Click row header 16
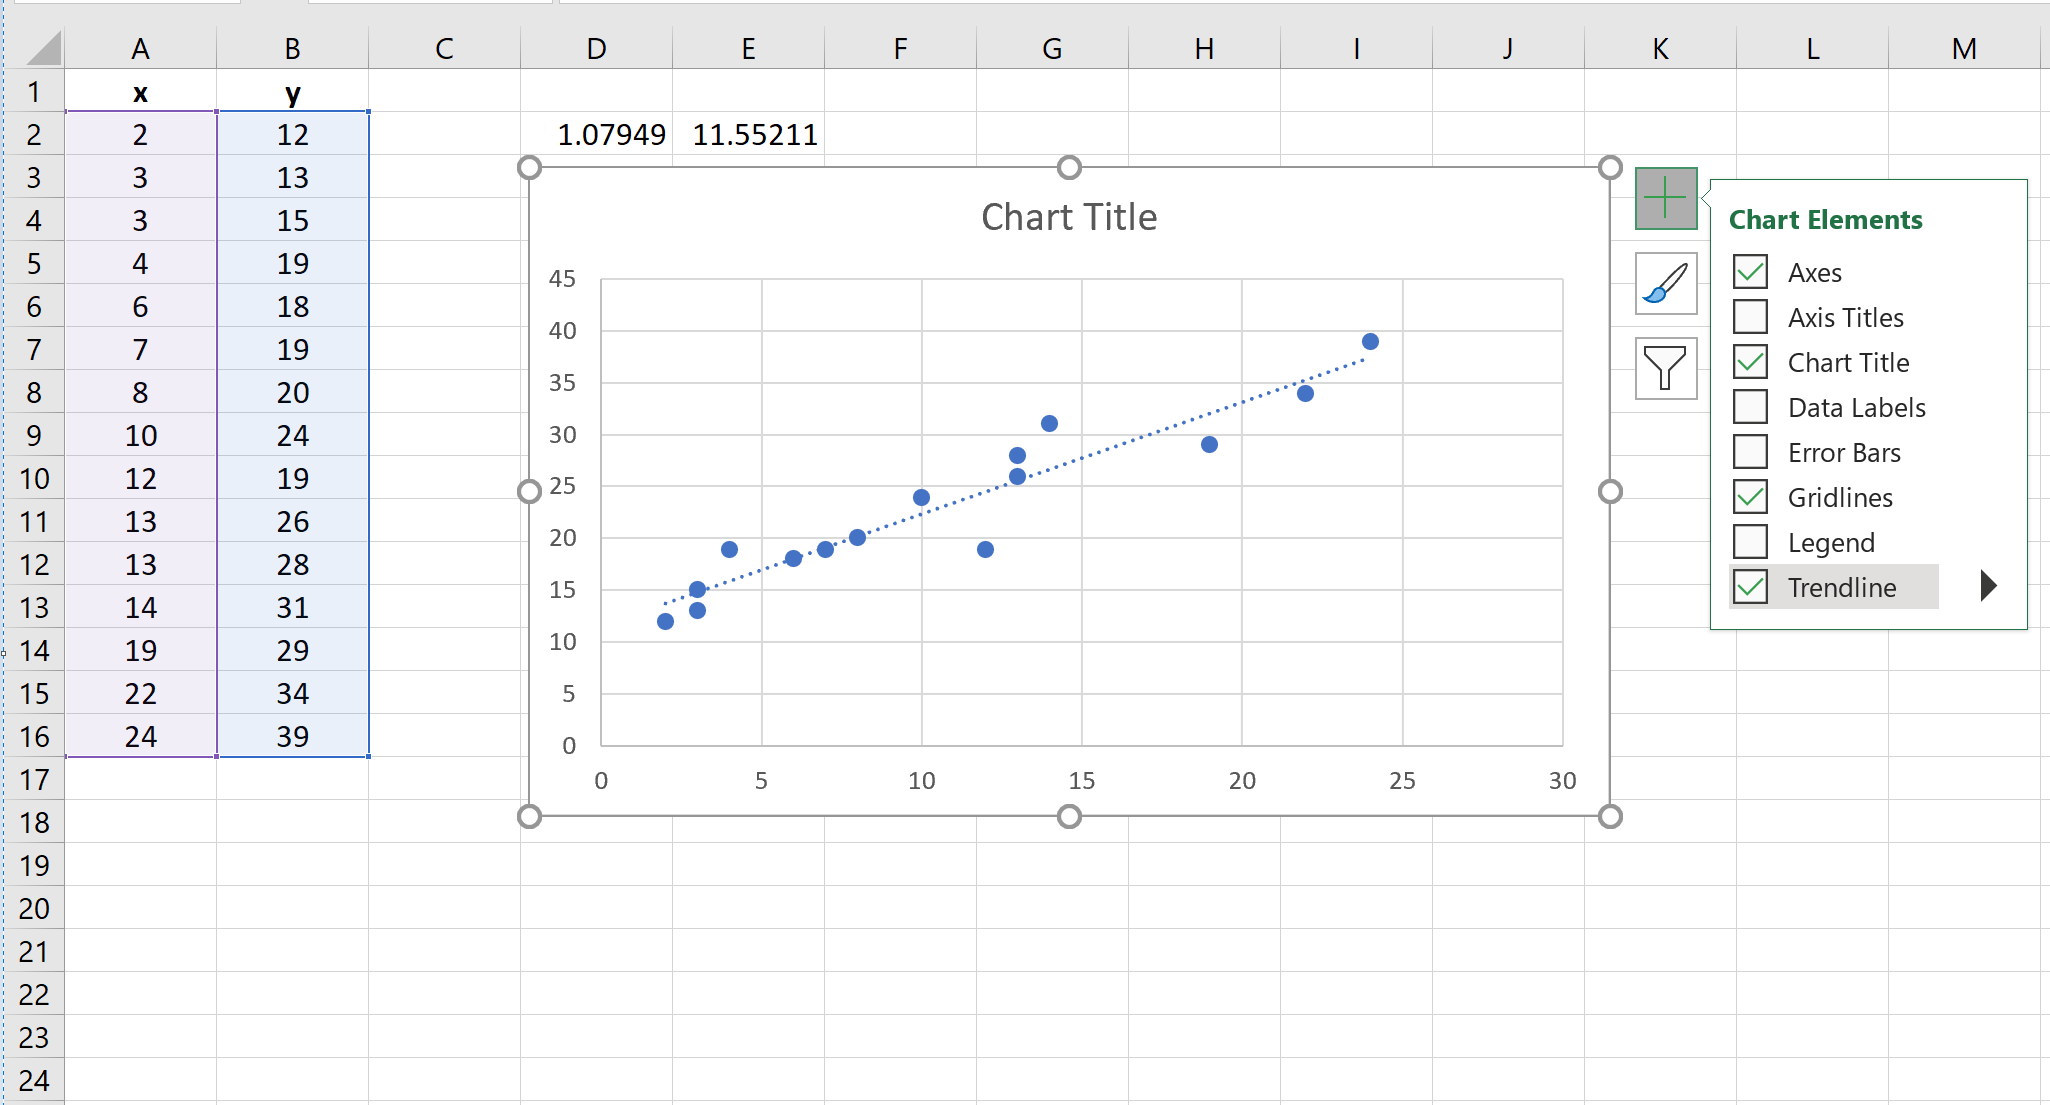This screenshot has width=2050, height=1105. [x=35, y=736]
